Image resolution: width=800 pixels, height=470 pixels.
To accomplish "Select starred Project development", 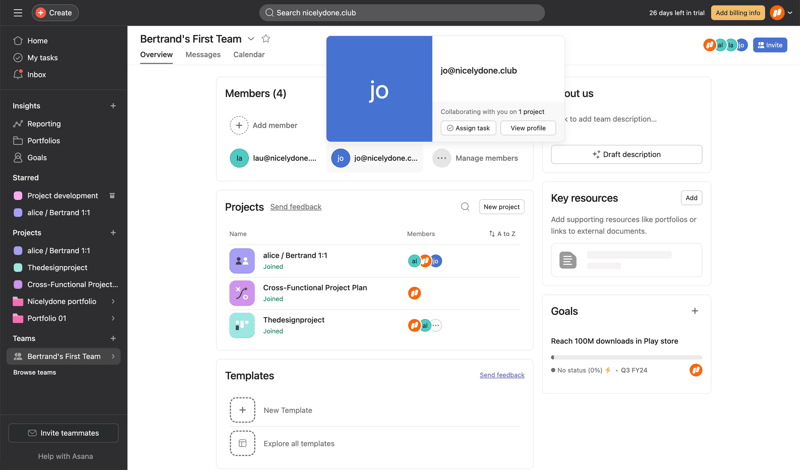I will point(62,195).
